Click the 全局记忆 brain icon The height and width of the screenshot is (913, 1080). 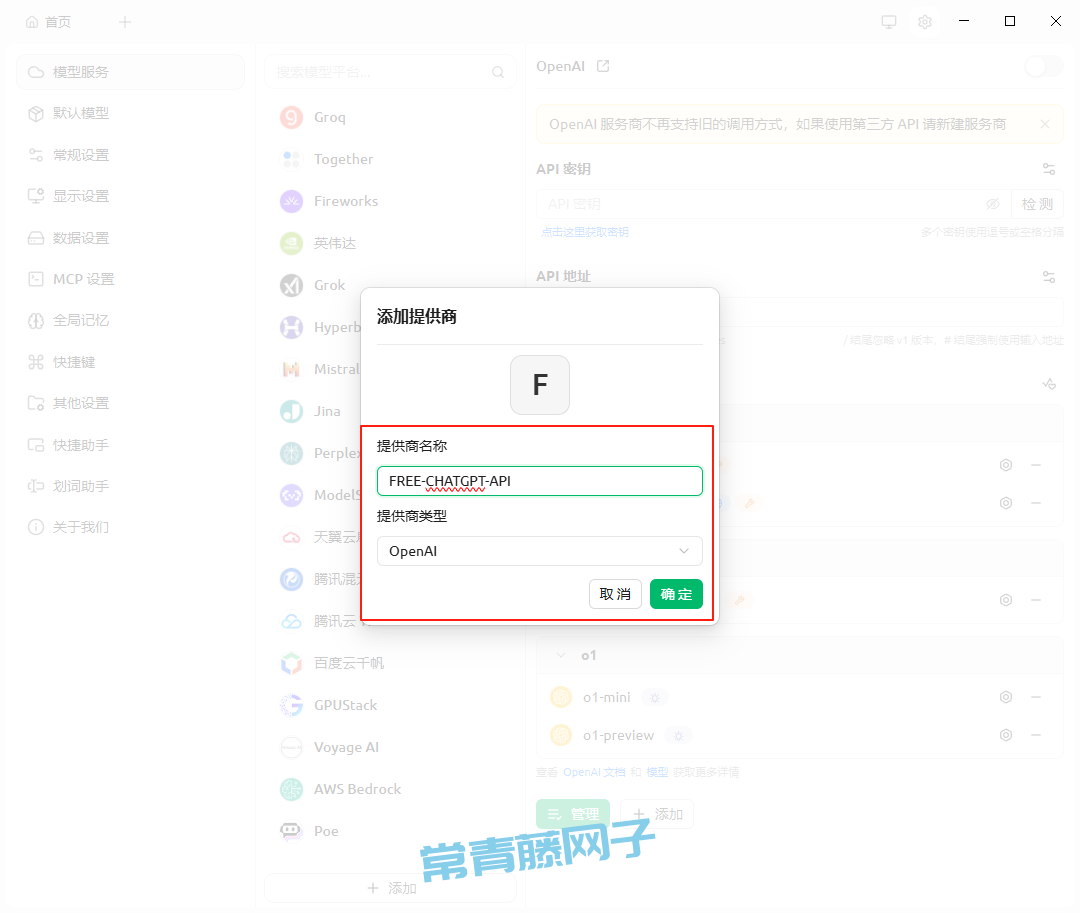[x=36, y=321]
